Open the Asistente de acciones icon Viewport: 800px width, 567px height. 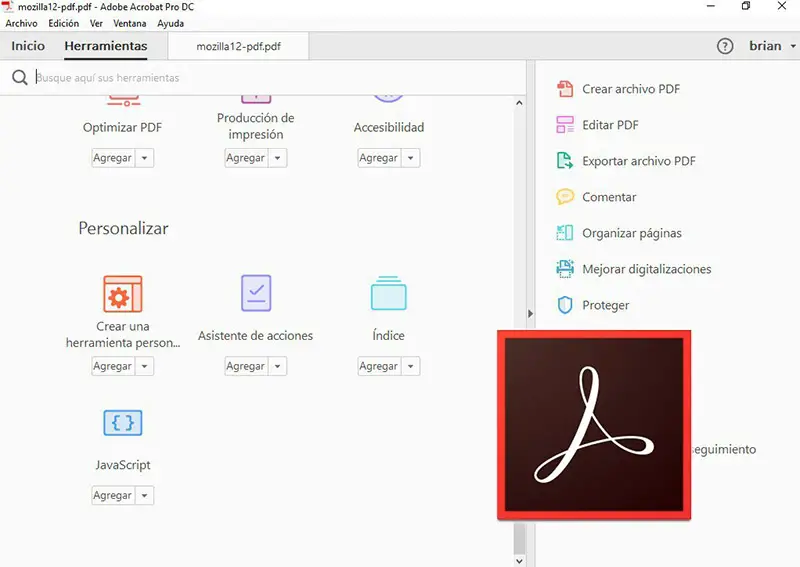tap(256, 293)
